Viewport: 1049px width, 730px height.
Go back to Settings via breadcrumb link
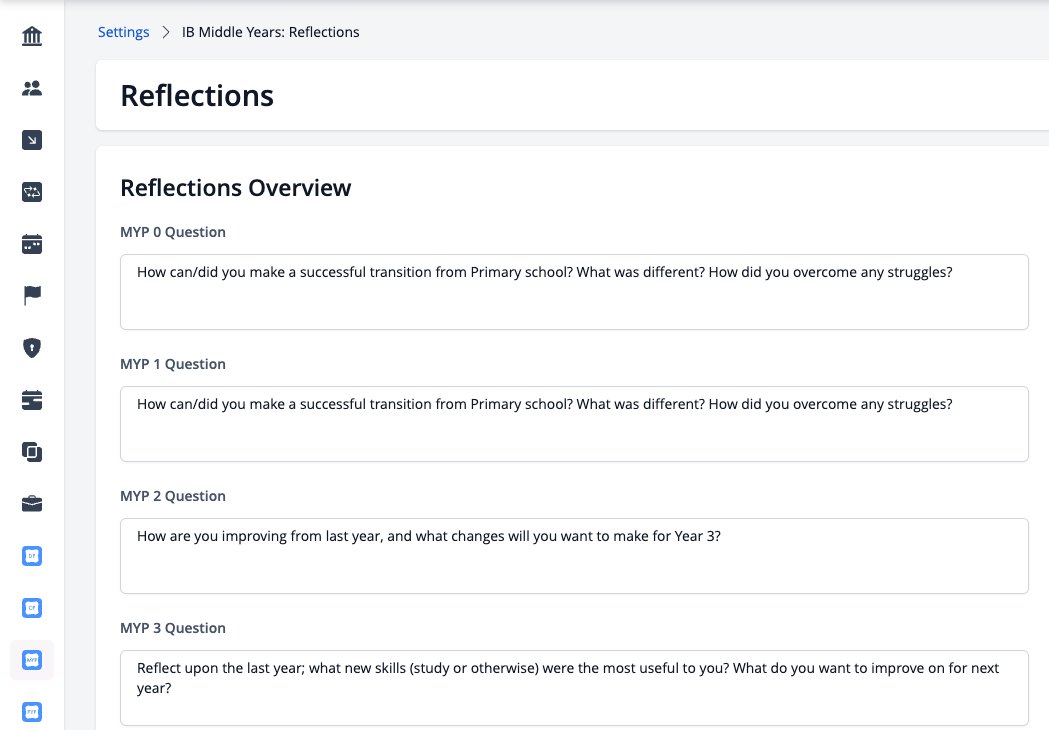(123, 32)
